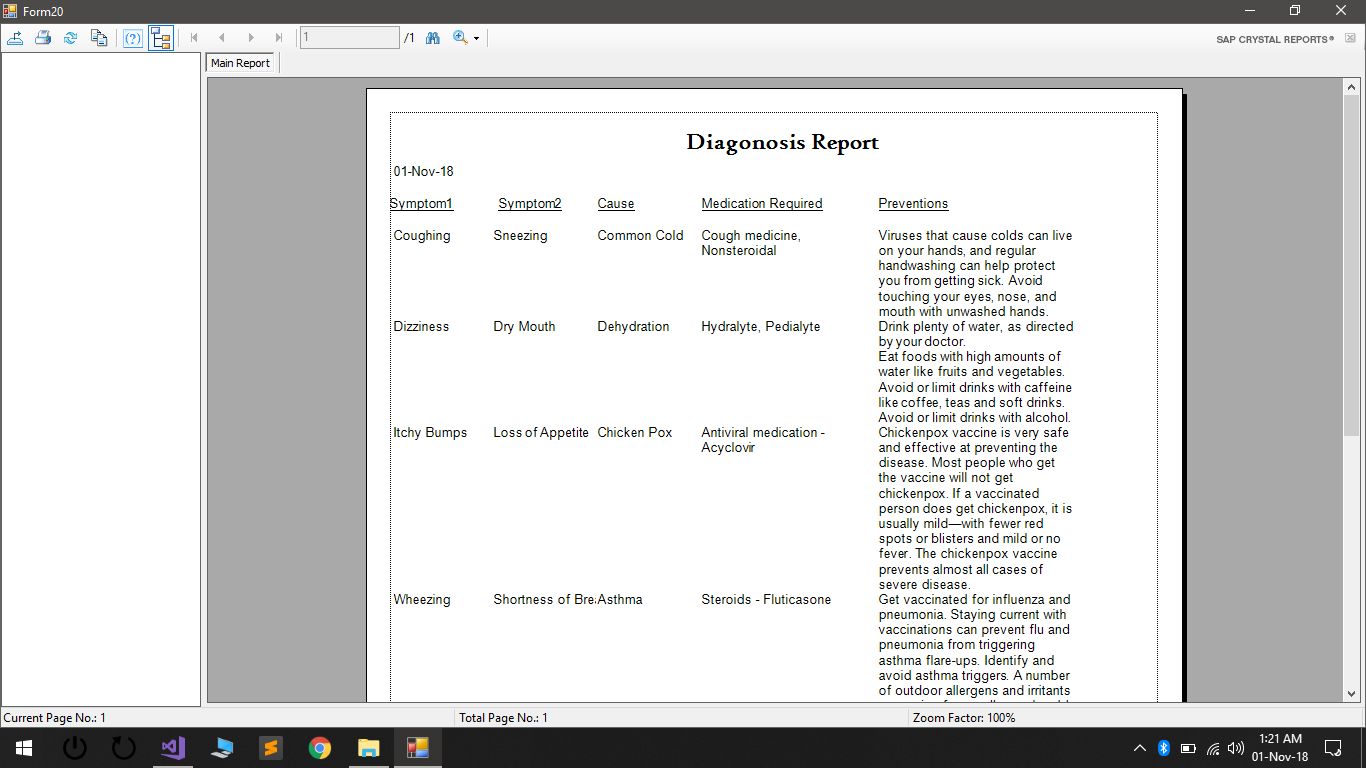Click the Coughing symptom cell
This screenshot has width=1366, height=768.
[x=422, y=236]
